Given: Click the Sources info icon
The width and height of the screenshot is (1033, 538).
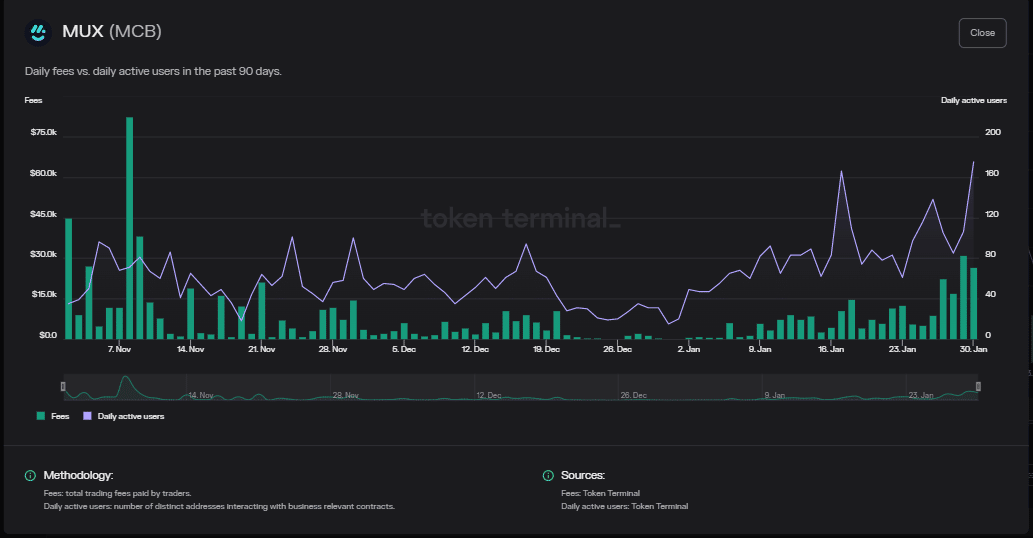Looking at the screenshot, I should 548,475.
